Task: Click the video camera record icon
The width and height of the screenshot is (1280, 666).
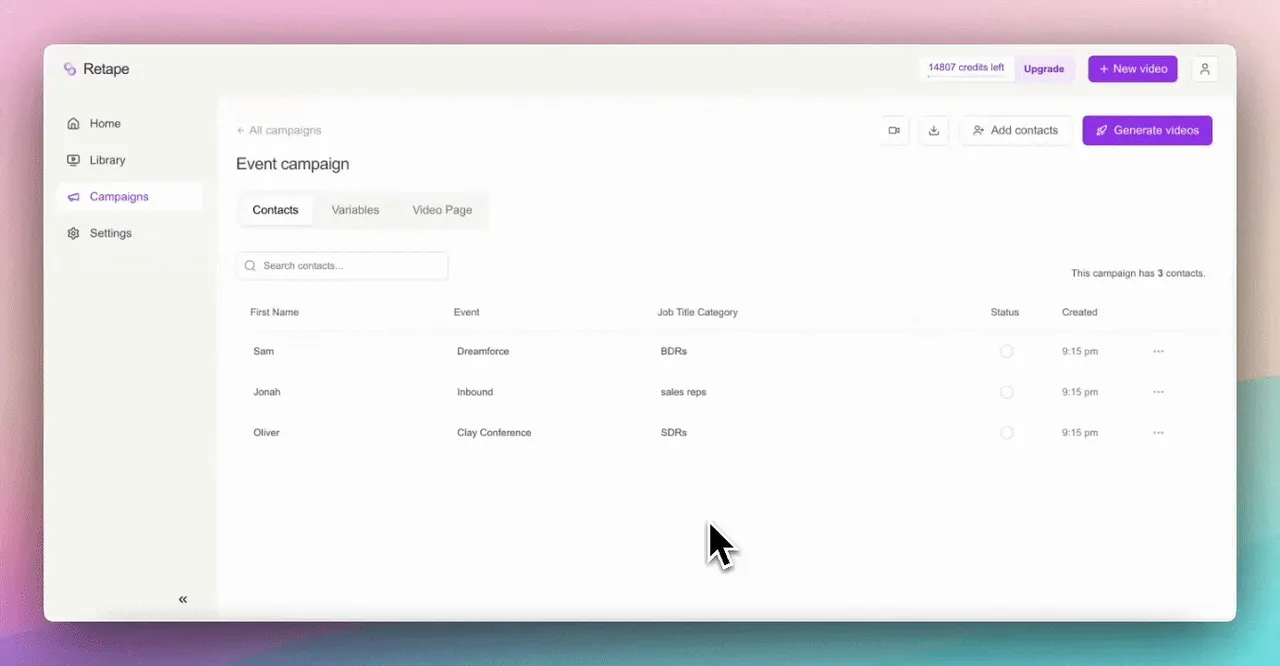Action: point(894,130)
